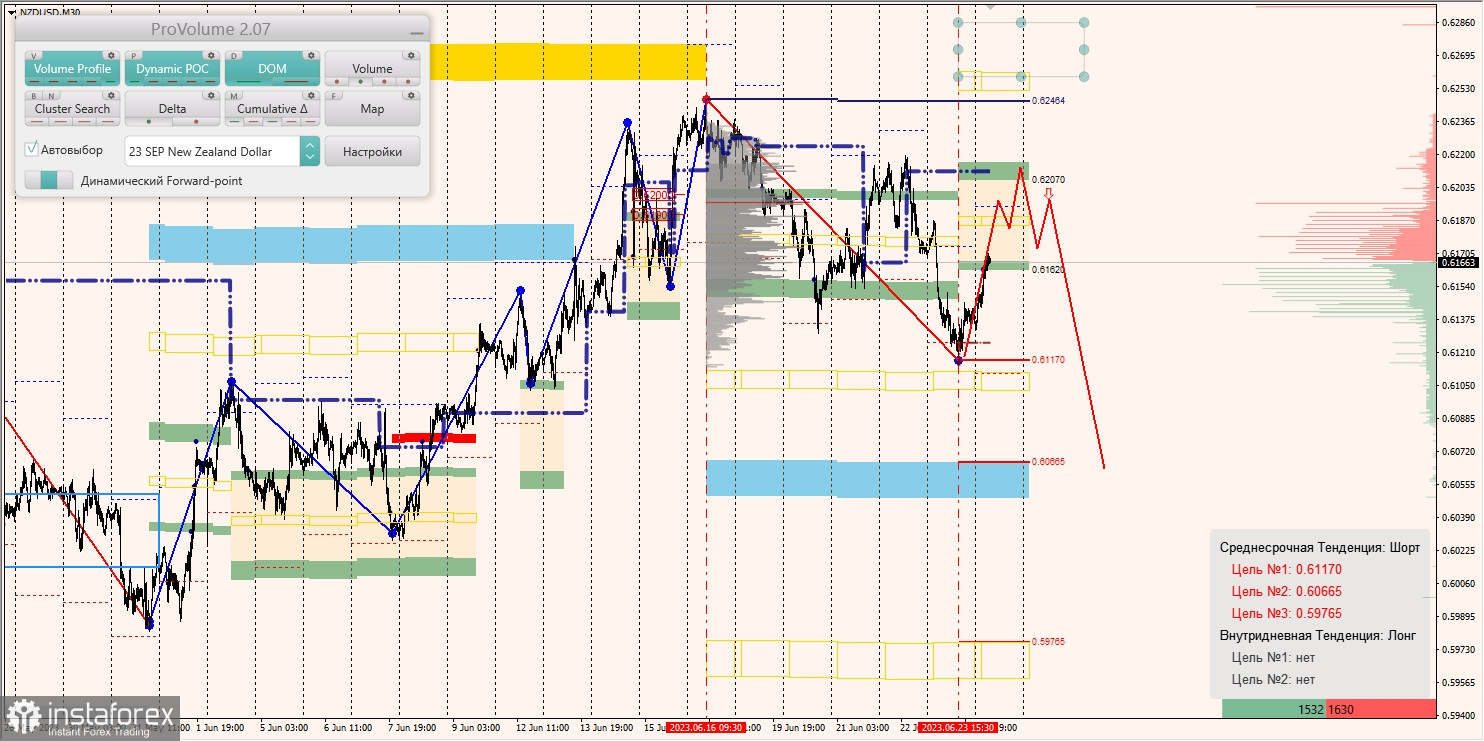Switch the Динамический Forward-point toggle

tap(49, 180)
